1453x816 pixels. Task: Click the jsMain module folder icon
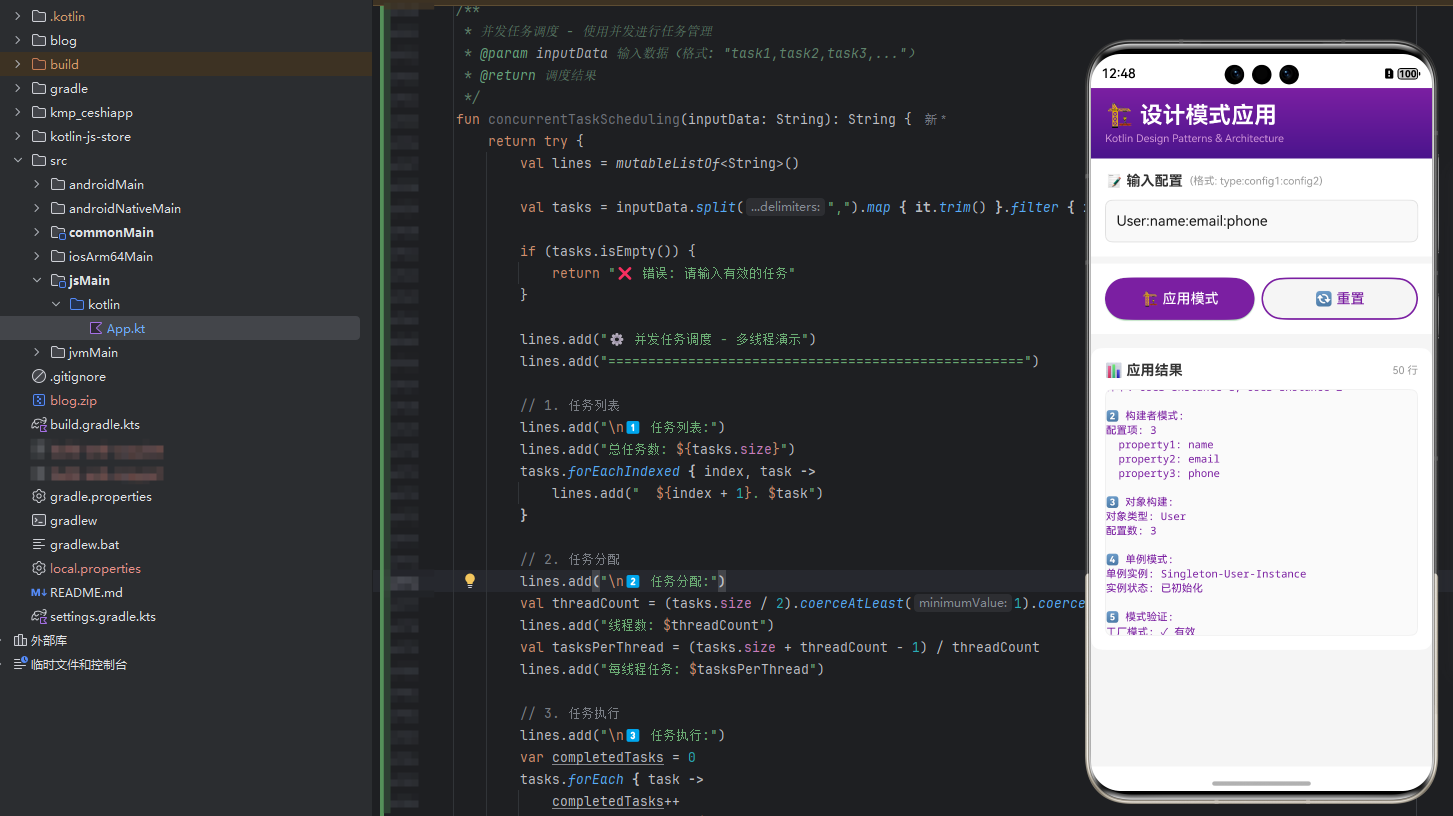(x=58, y=280)
